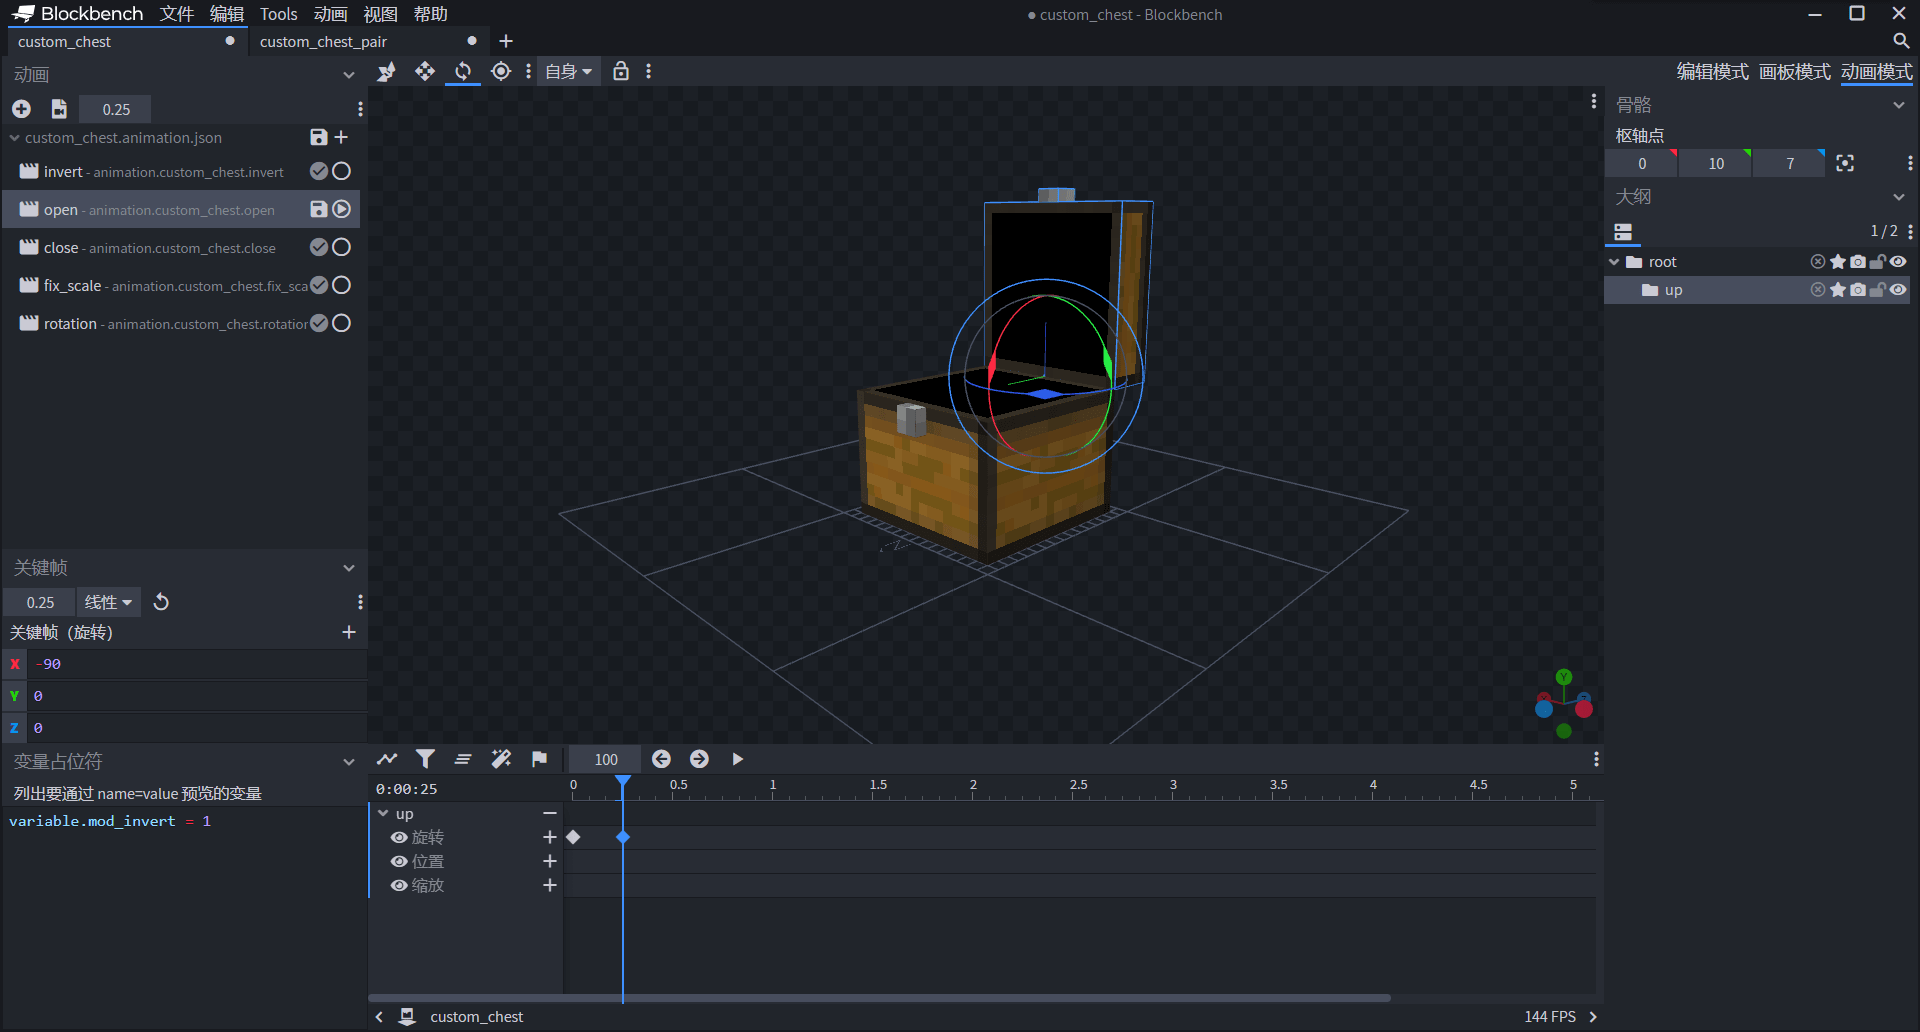Click the magic wand bake icon
The width and height of the screenshot is (1920, 1032).
click(501, 759)
